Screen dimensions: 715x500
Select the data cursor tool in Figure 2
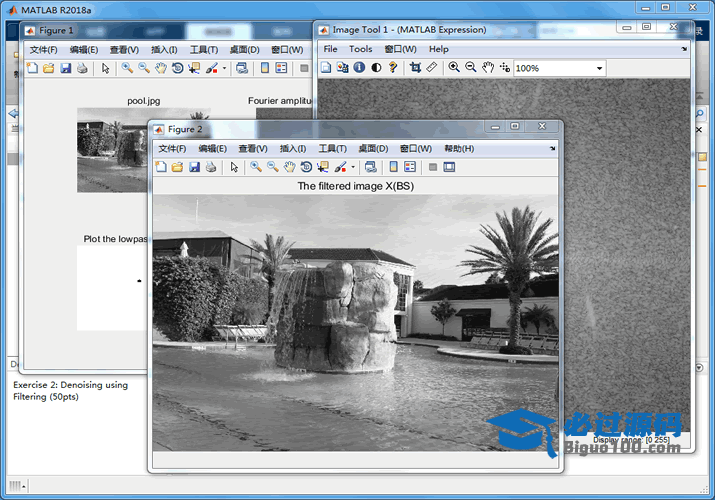point(322,167)
